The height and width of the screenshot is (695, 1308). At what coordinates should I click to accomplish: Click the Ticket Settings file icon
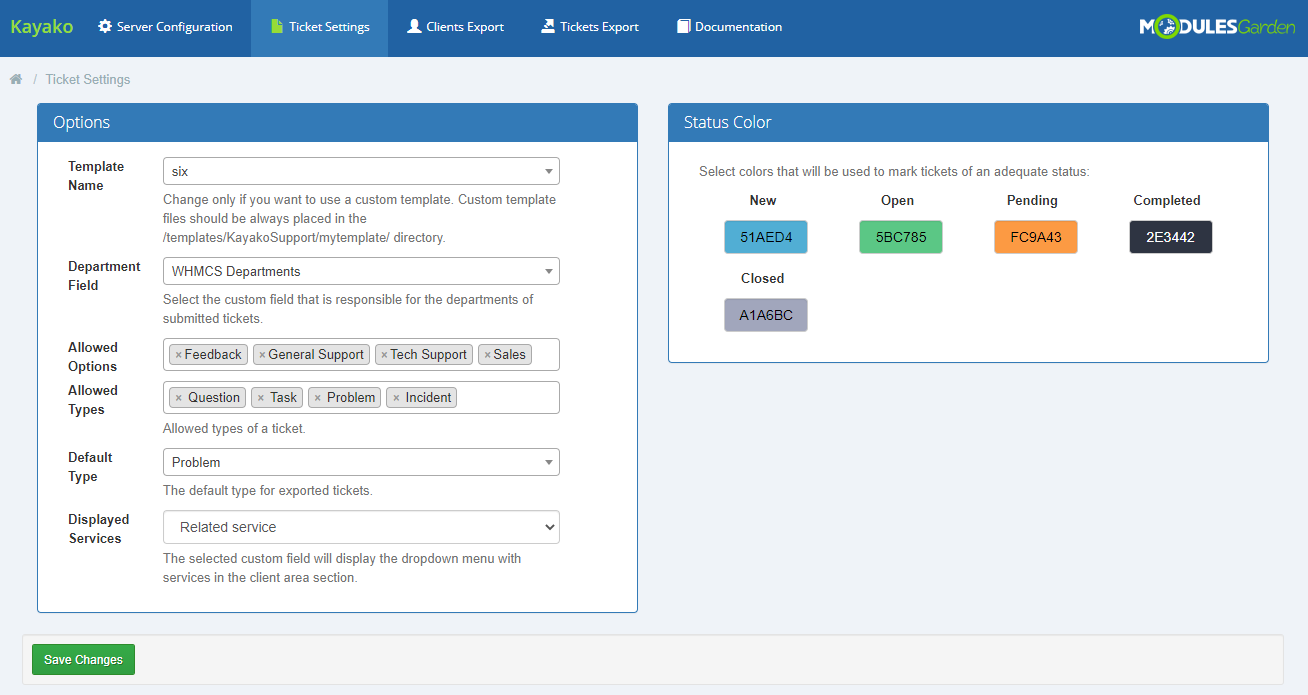click(x=277, y=27)
